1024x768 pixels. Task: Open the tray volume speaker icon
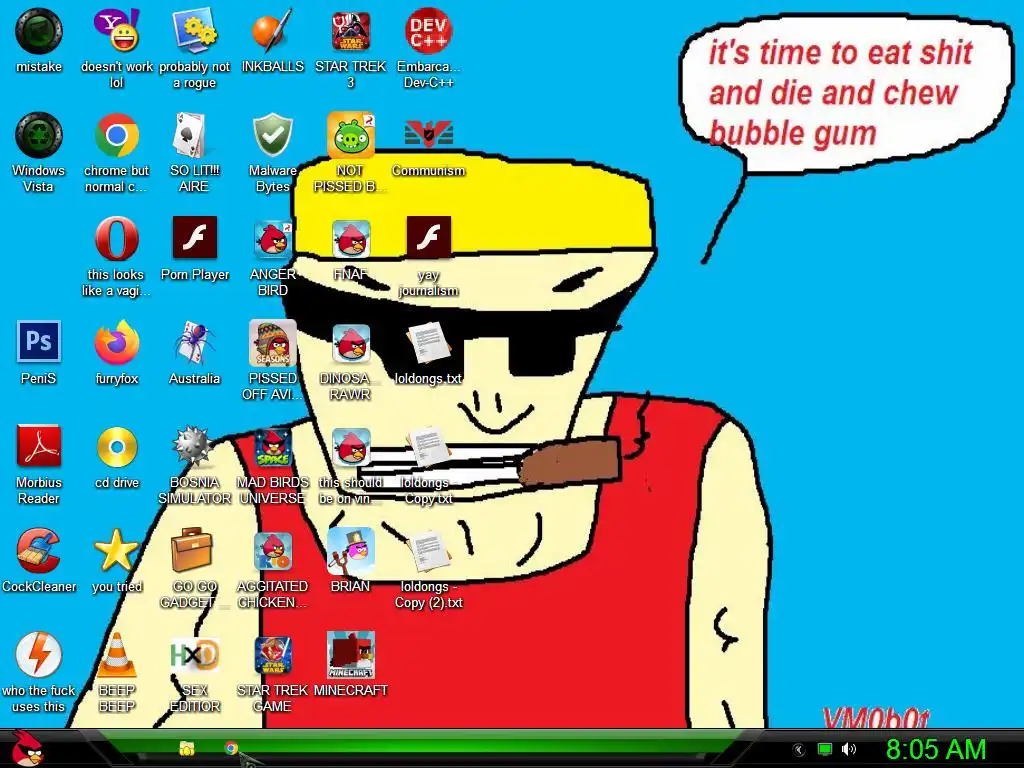coord(849,749)
